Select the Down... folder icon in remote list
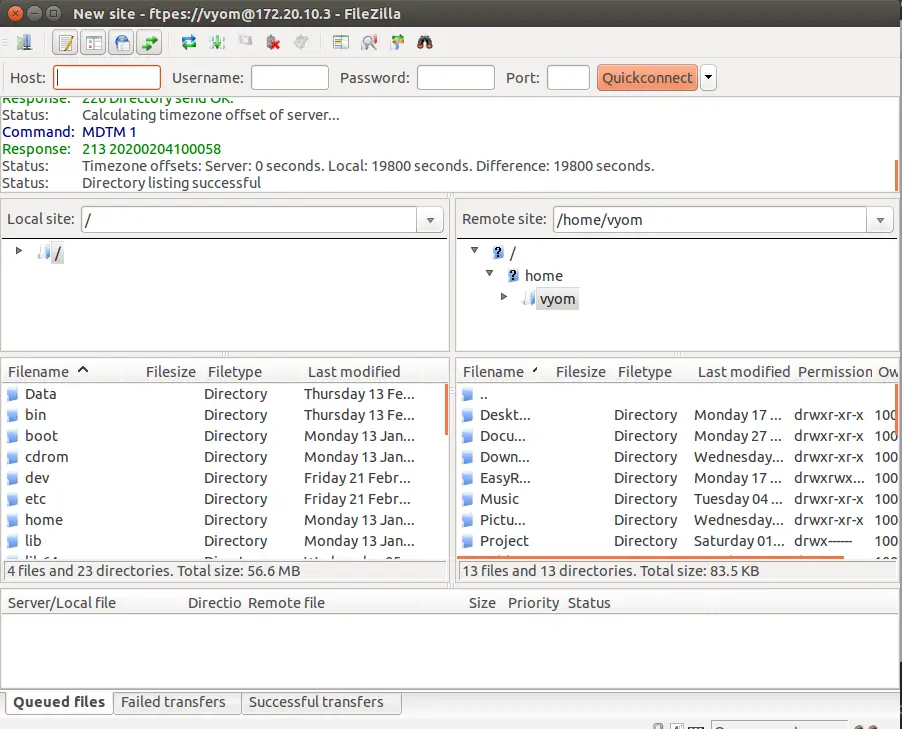This screenshot has width=902, height=729. [468, 457]
